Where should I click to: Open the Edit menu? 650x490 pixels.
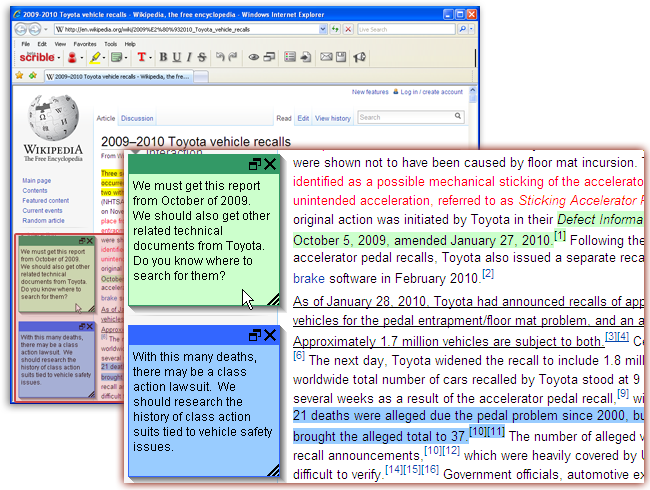tap(42, 44)
